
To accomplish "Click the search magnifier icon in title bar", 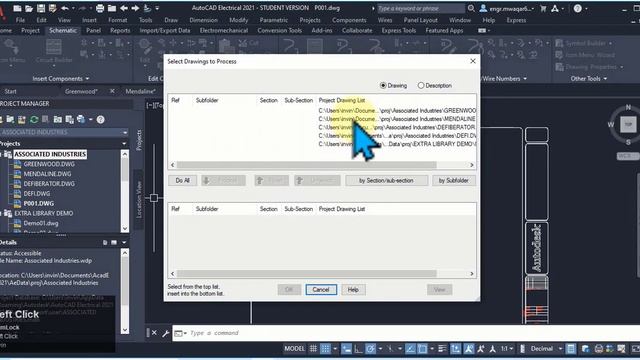I will coord(471,8).
